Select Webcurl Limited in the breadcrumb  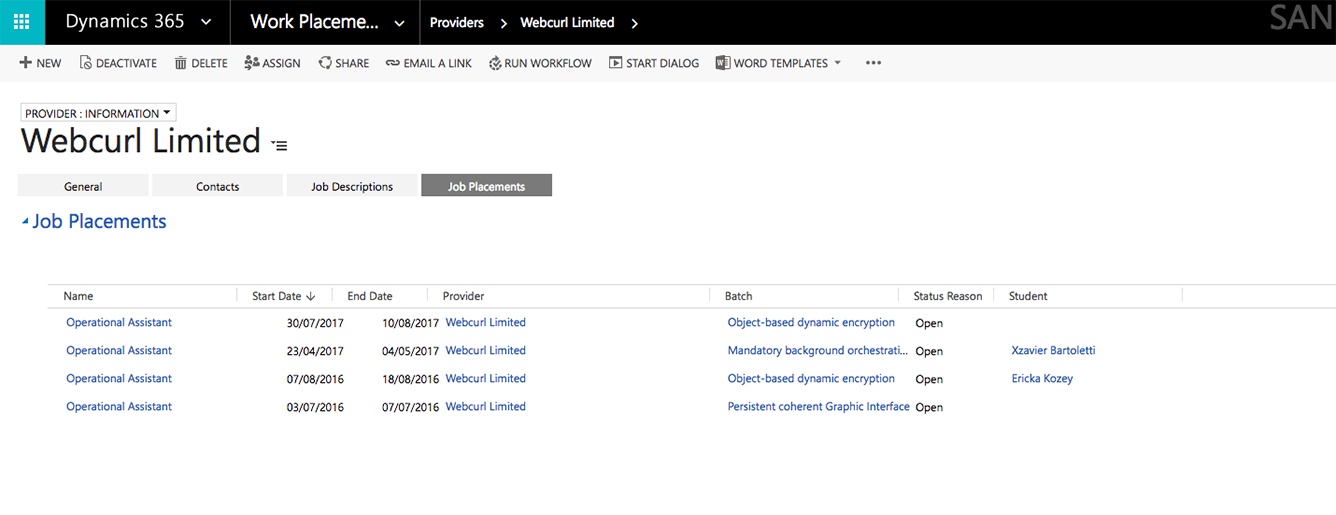click(x=567, y=22)
